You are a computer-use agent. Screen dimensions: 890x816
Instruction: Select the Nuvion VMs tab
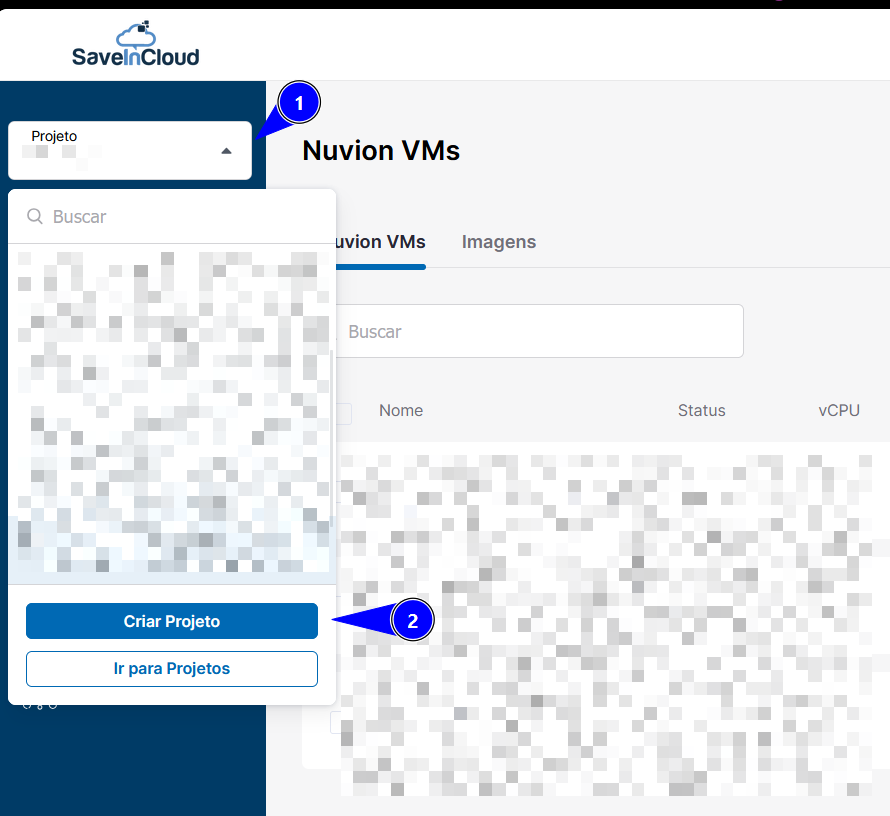[x=380, y=242]
